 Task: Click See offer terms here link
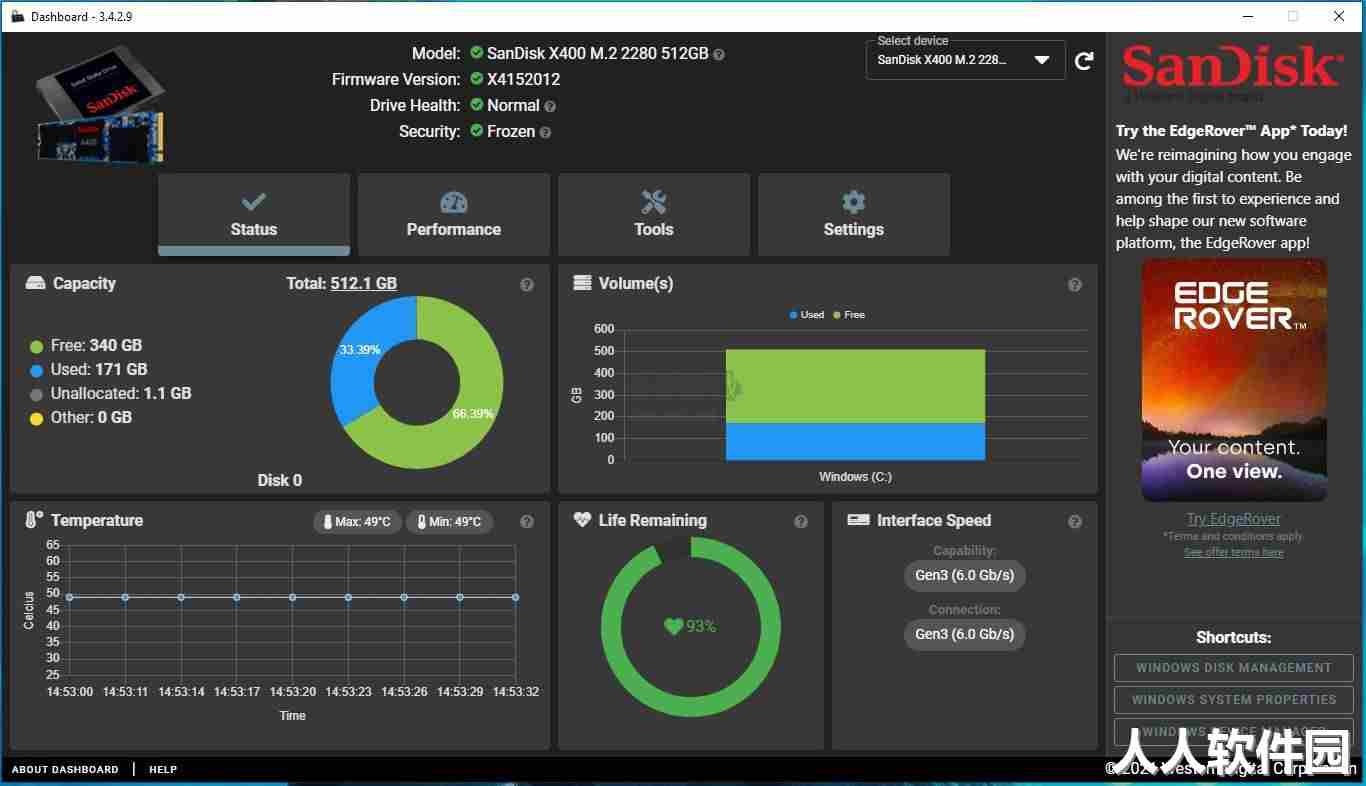(x=1233, y=552)
